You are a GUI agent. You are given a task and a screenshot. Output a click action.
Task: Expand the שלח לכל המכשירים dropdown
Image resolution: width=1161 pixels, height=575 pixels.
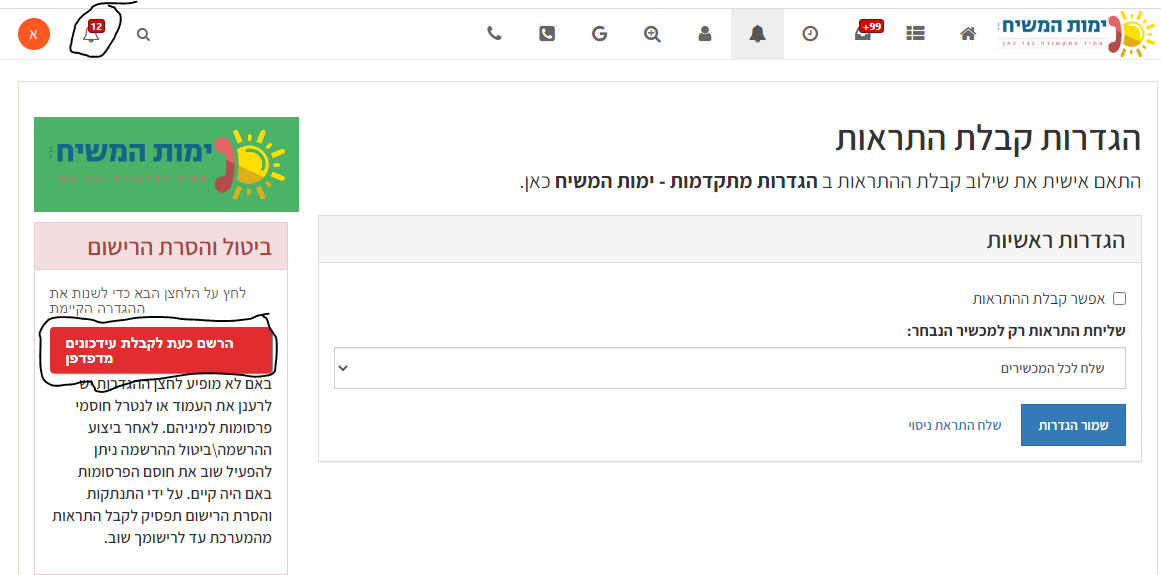point(730,368)
